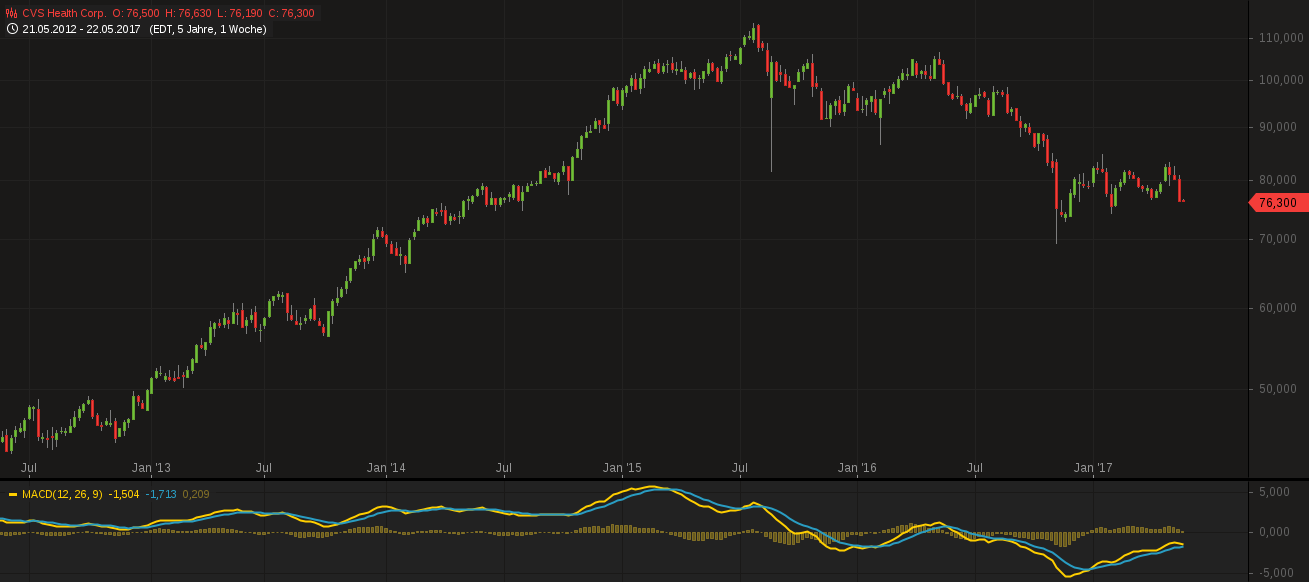Viewport: 1309px width, 582px height.
Task: Click the Jan '15 time axis label
Action: (622, 468)
